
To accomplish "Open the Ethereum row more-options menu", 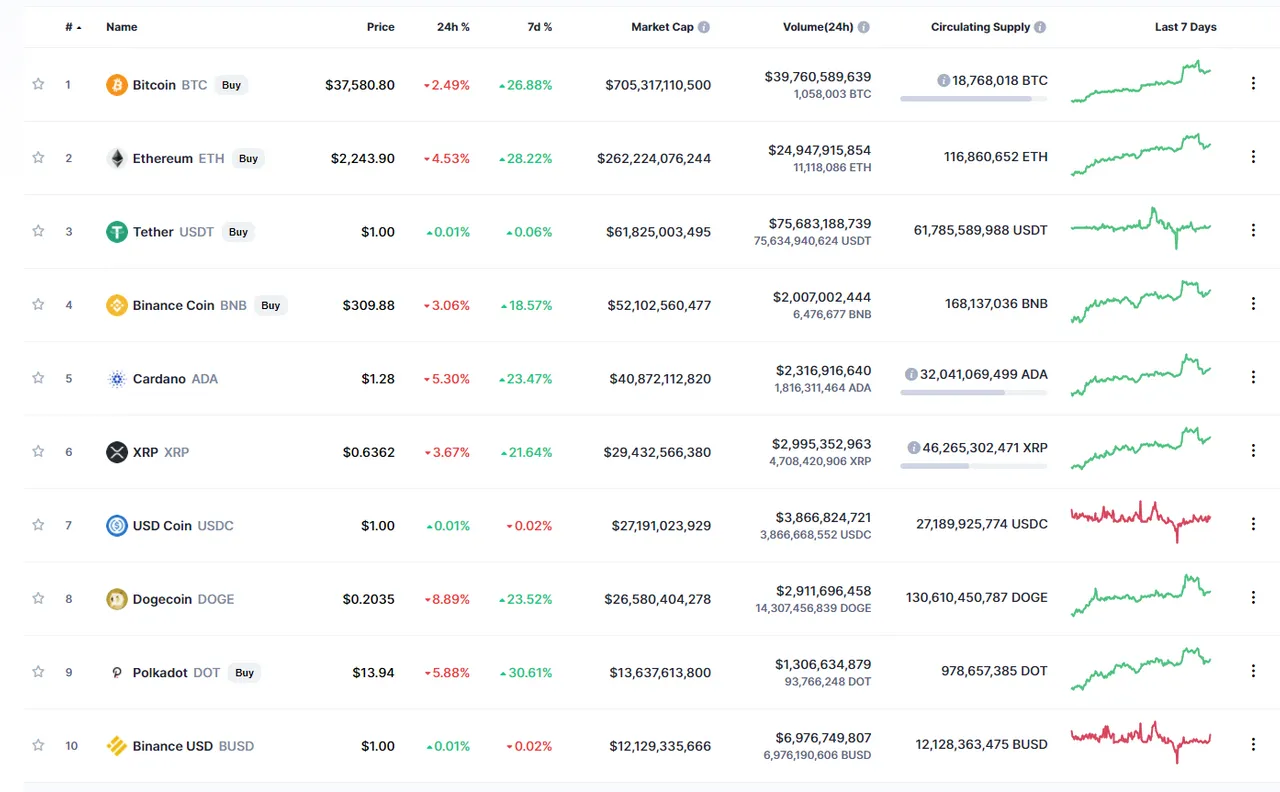I will (x=1253, y=157).
